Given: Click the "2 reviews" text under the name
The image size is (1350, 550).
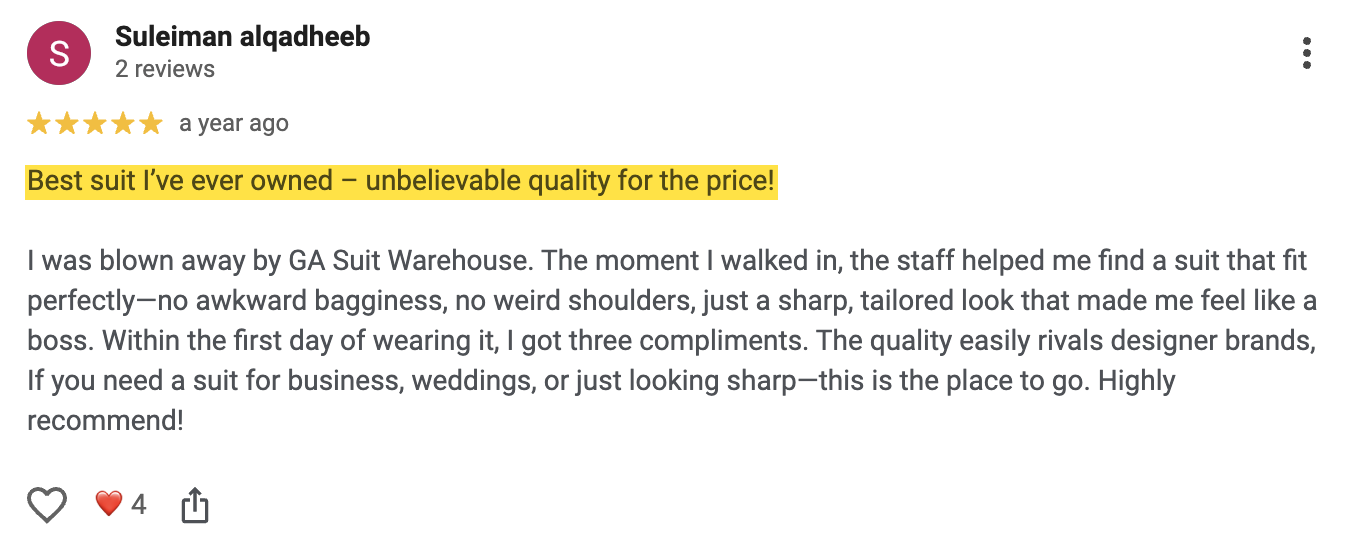Looking at the screenshot, I should (x=165, y=69).
